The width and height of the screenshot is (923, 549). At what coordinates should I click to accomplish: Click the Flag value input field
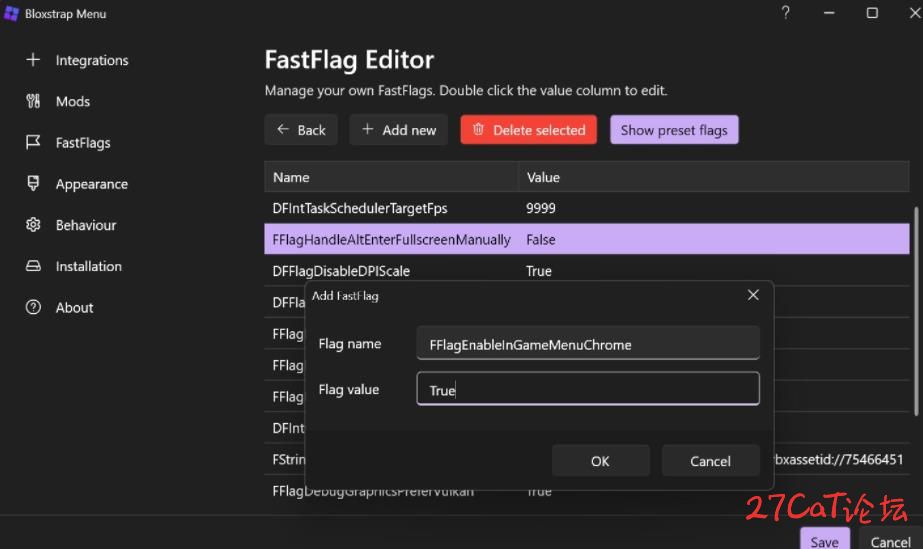[x=588, y=389]
